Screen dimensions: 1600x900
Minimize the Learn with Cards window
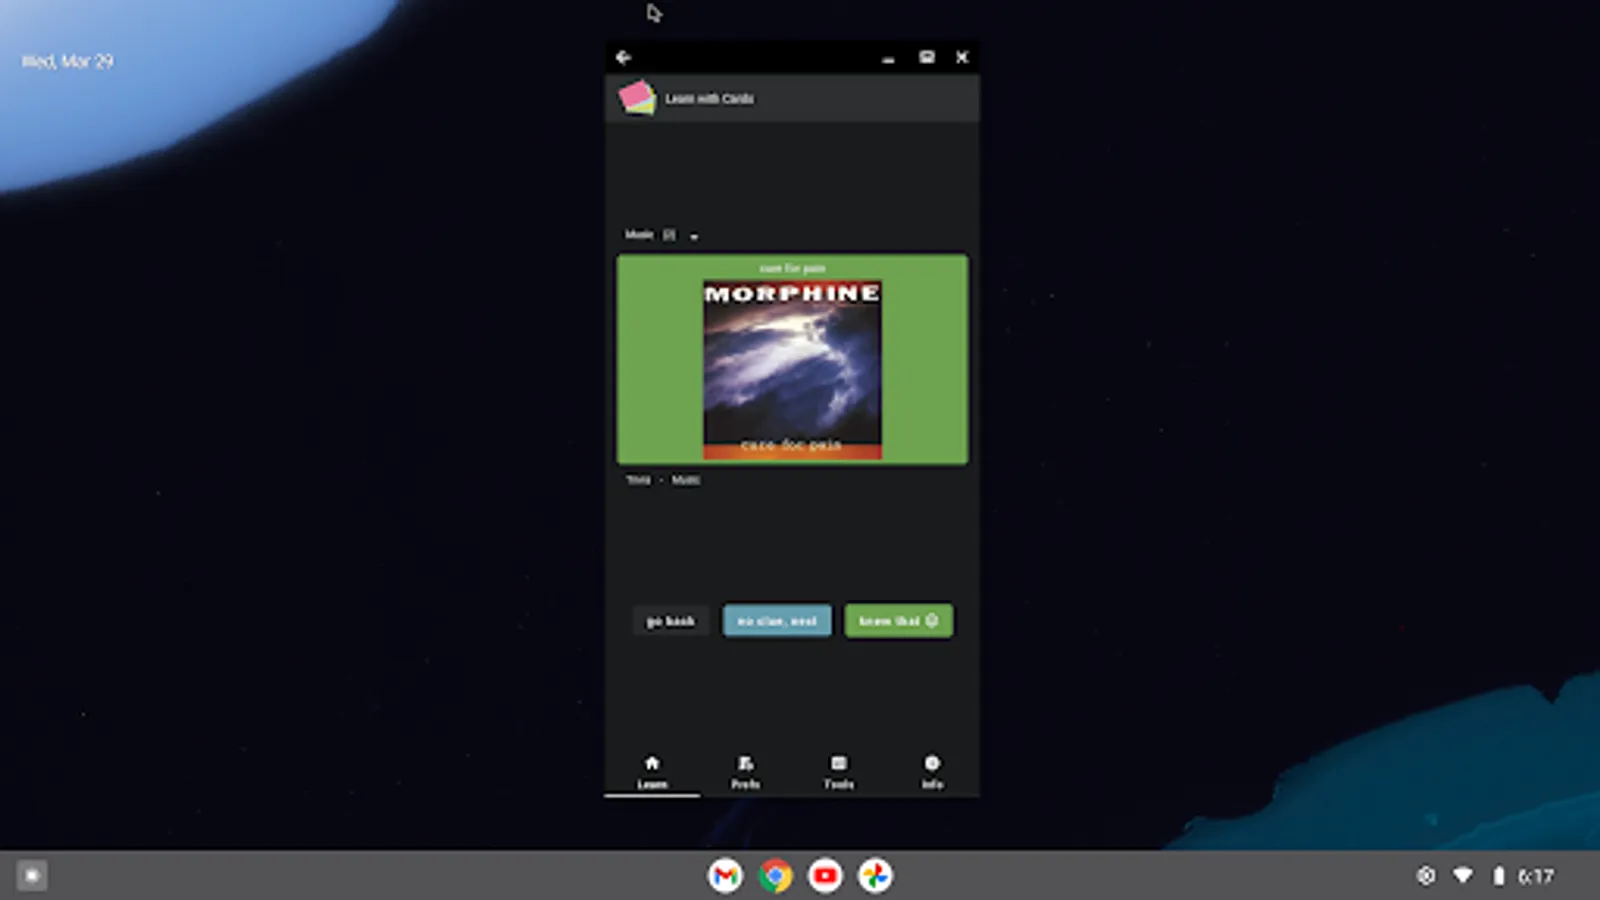pos(888,58)
